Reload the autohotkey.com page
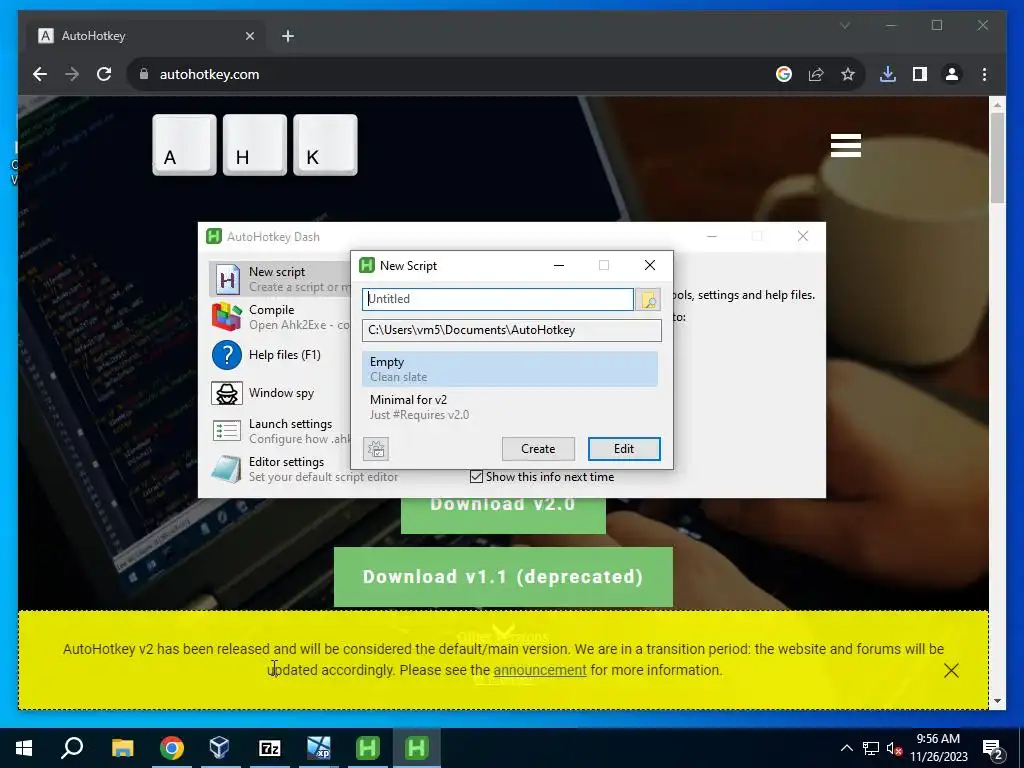 pyautogui.click(x=104, y=74)
